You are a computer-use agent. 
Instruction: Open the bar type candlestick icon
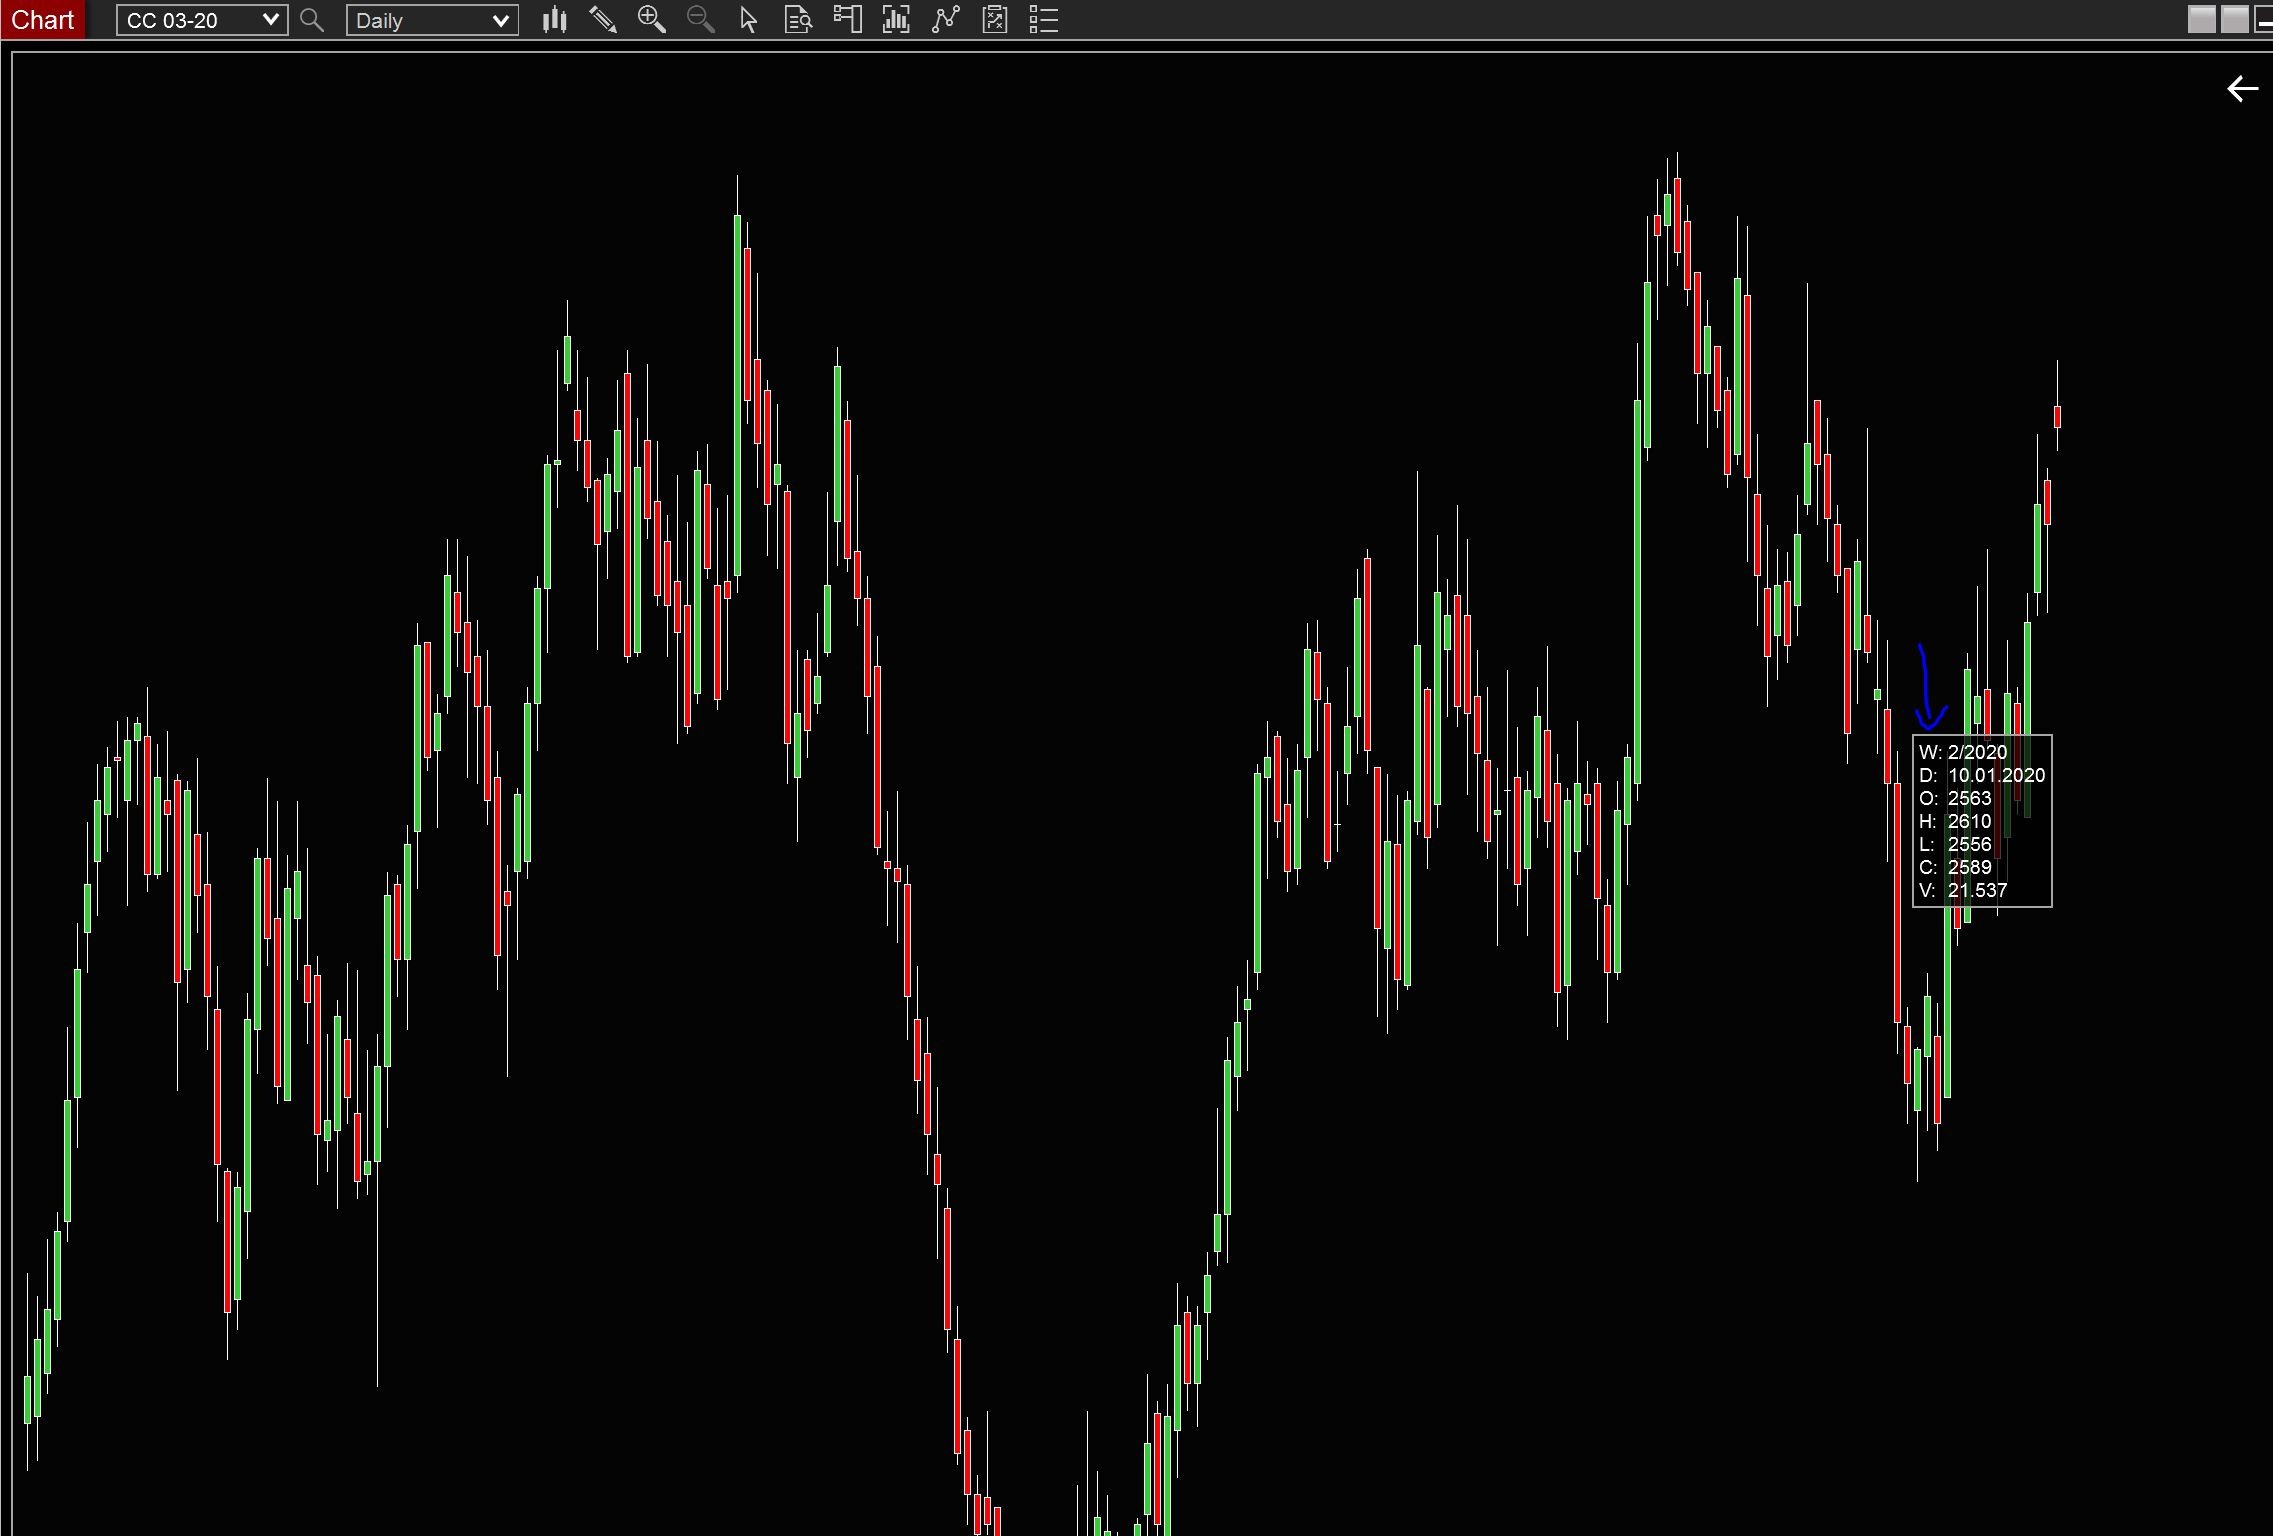click(554, 20)
